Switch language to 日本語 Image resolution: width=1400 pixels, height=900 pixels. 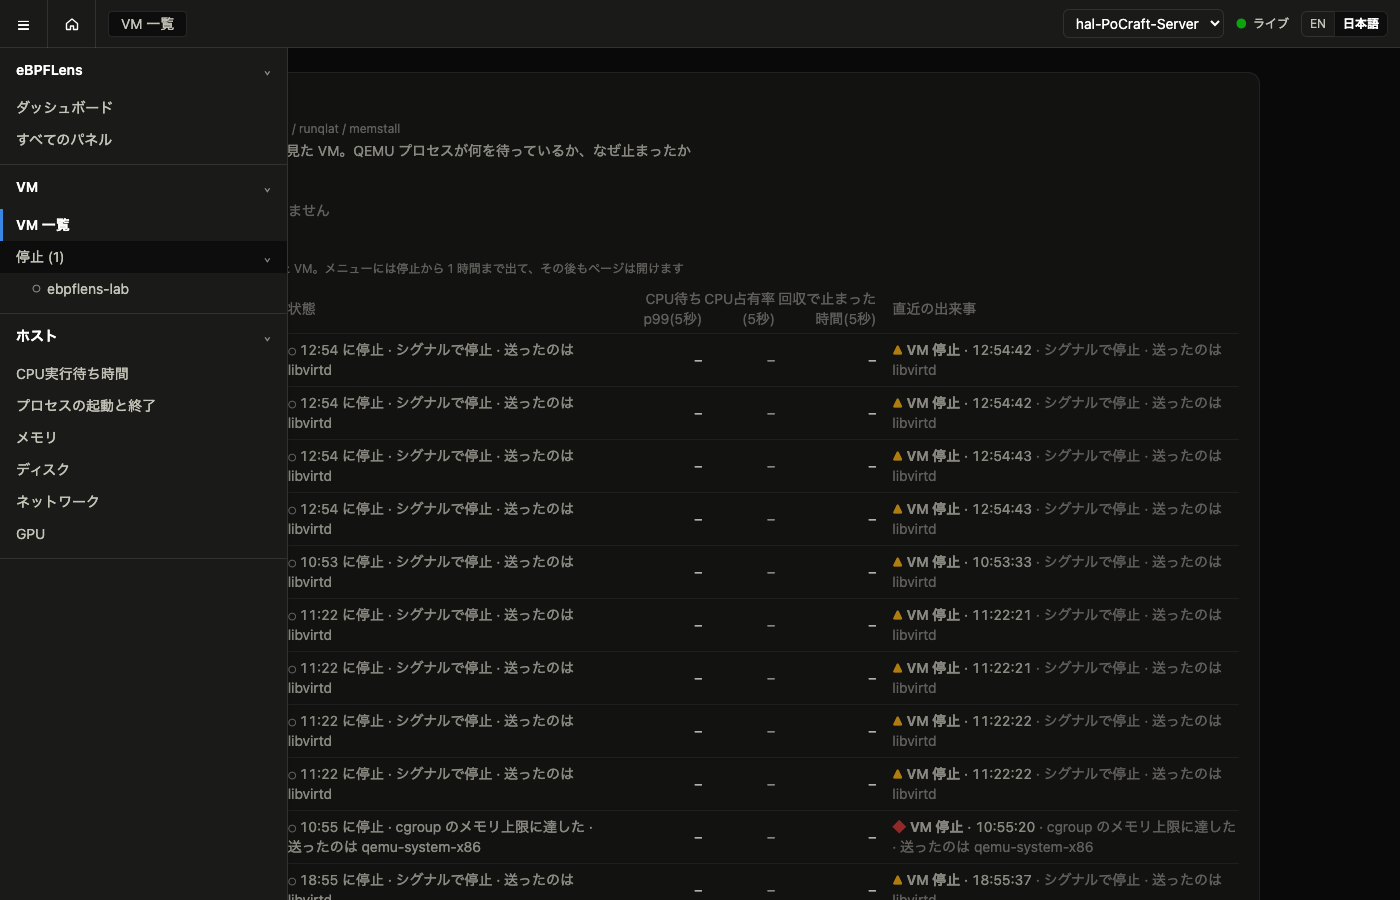[1360, 24]
